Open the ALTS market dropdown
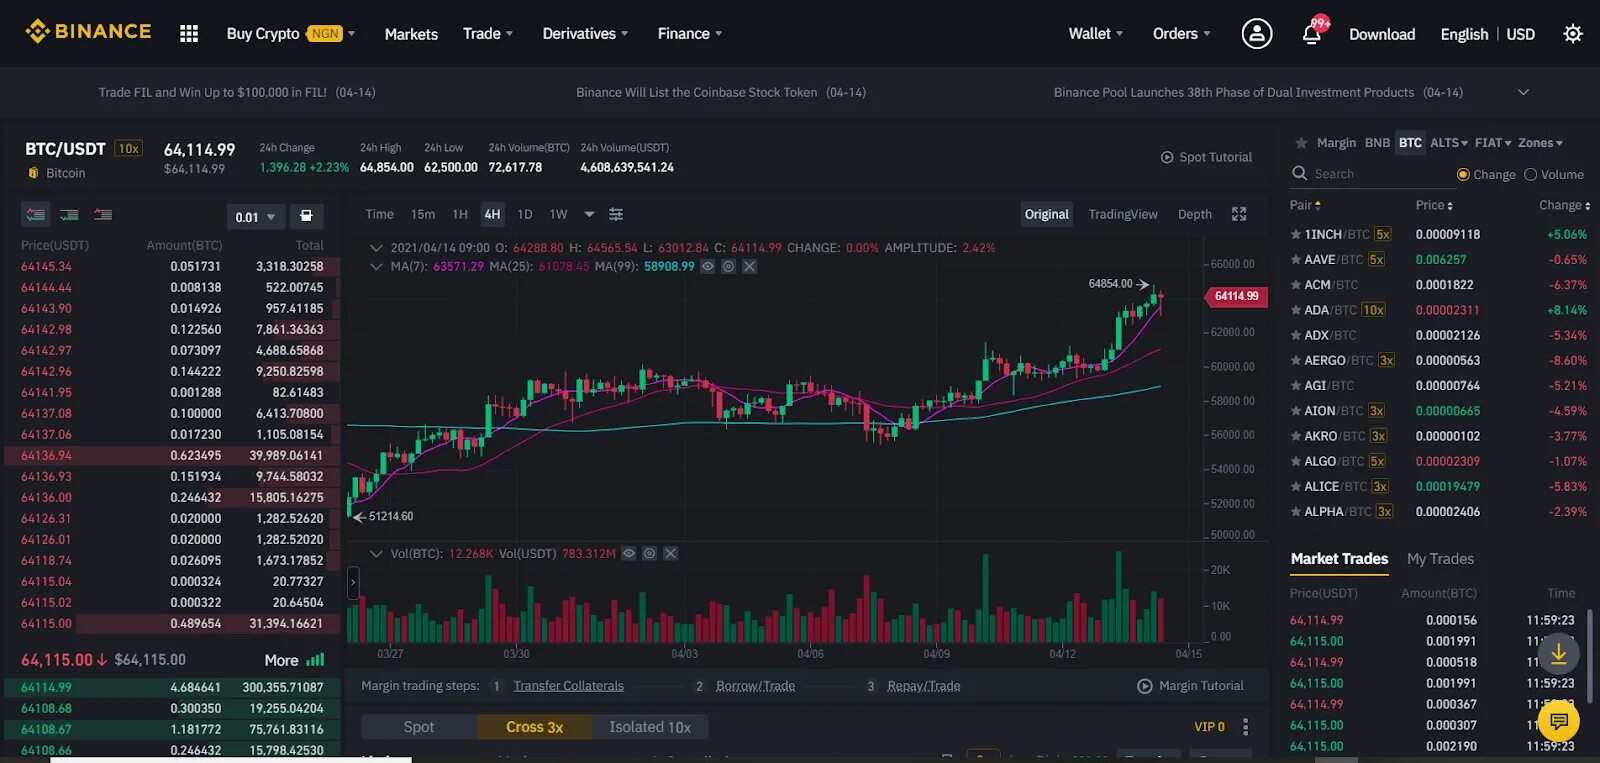The image size is (1600, 763). pyautogui.click(x=1449, y=143)
